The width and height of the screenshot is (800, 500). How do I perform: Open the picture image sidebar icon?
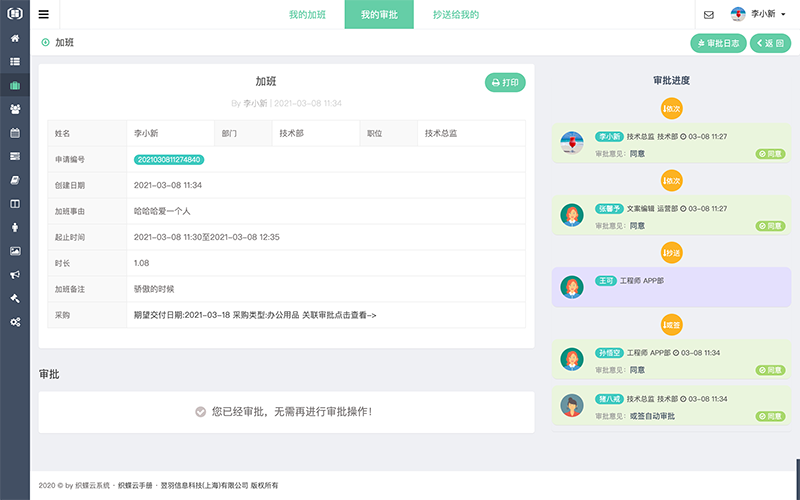point(15,251)
